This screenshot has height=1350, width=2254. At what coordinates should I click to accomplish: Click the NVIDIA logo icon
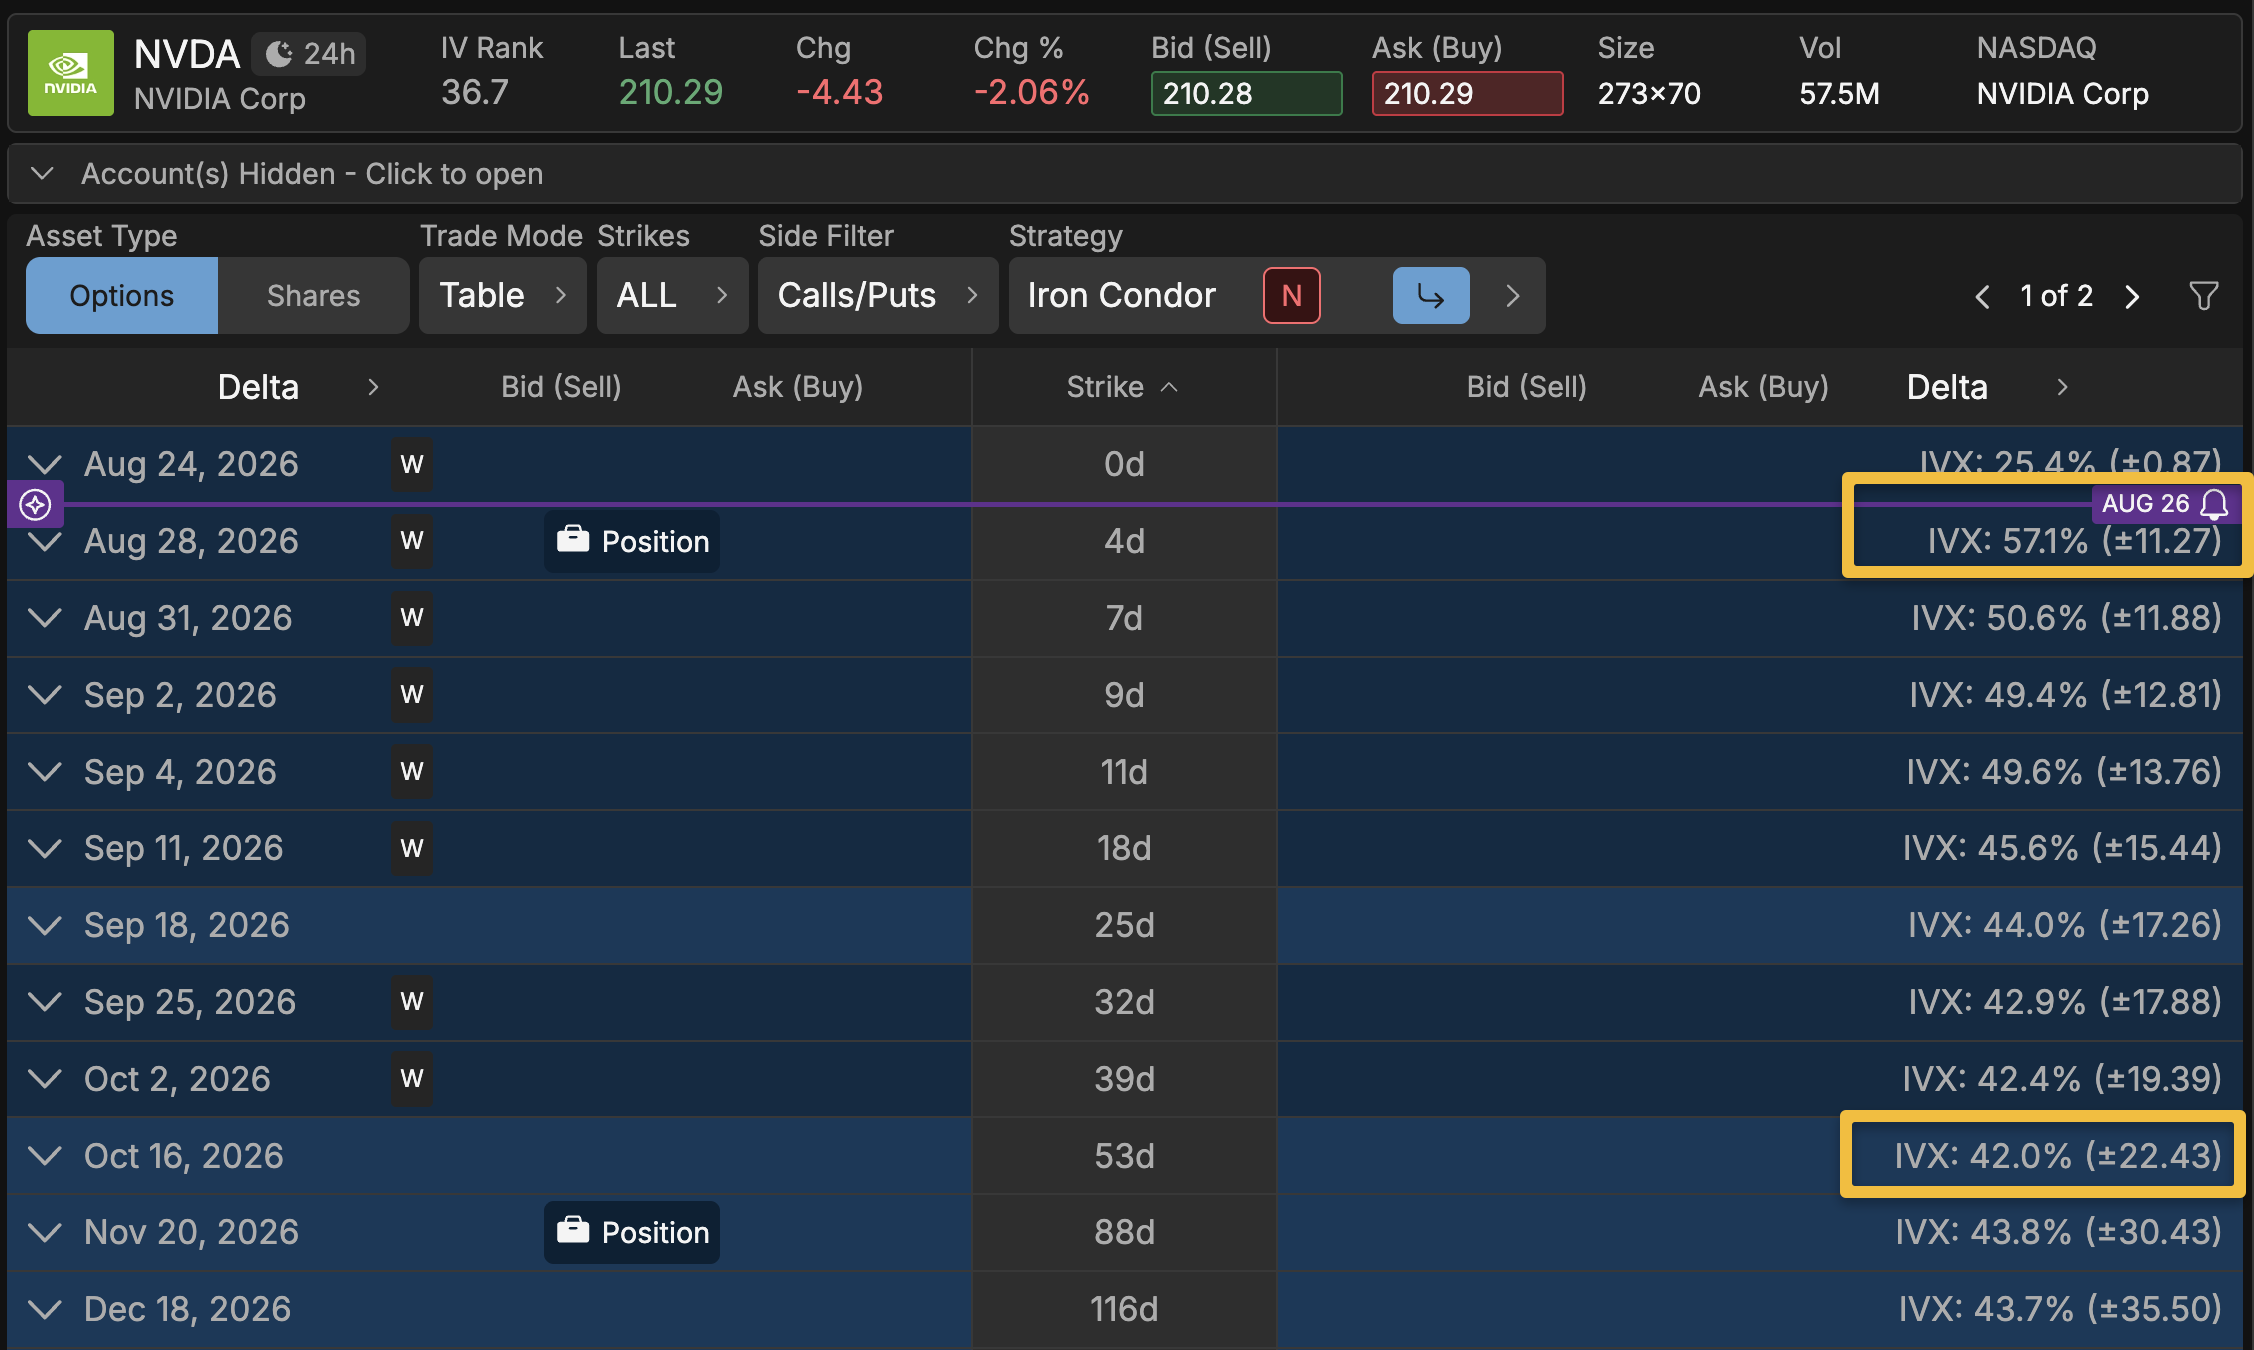(70, 73)
